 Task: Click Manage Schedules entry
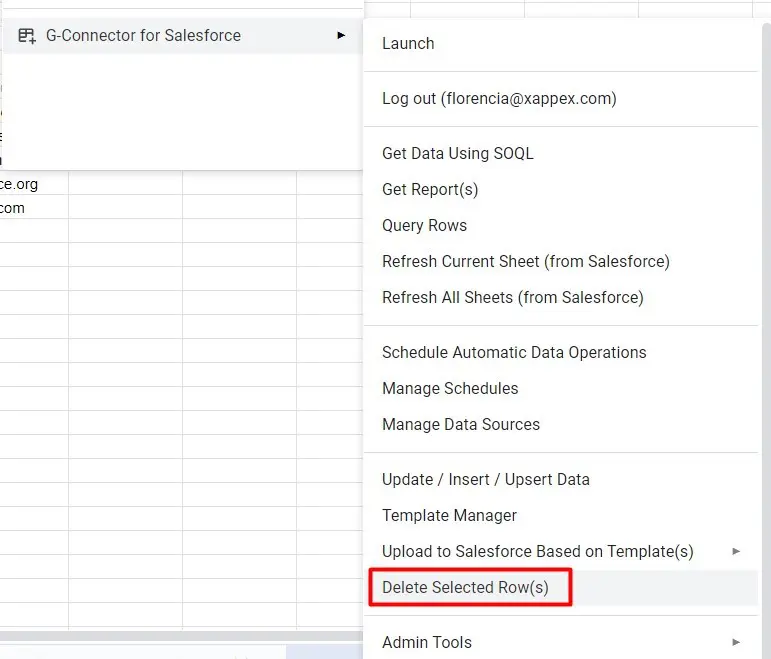coord(561,388)
